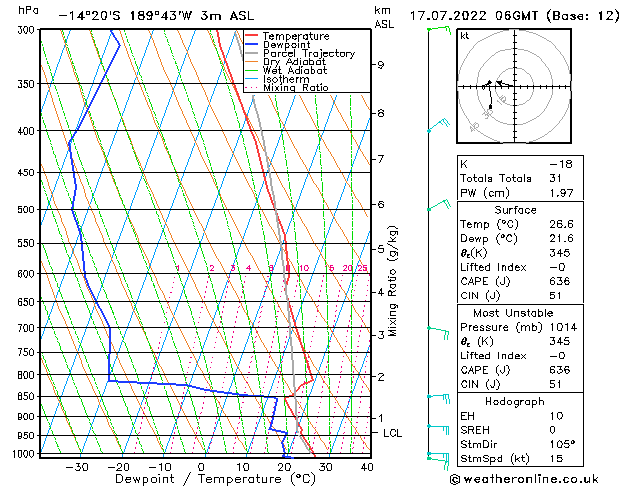This screenshot has width=629, height=486.
Task: Click the 'Temperature' legend entry
Action: 296,36
